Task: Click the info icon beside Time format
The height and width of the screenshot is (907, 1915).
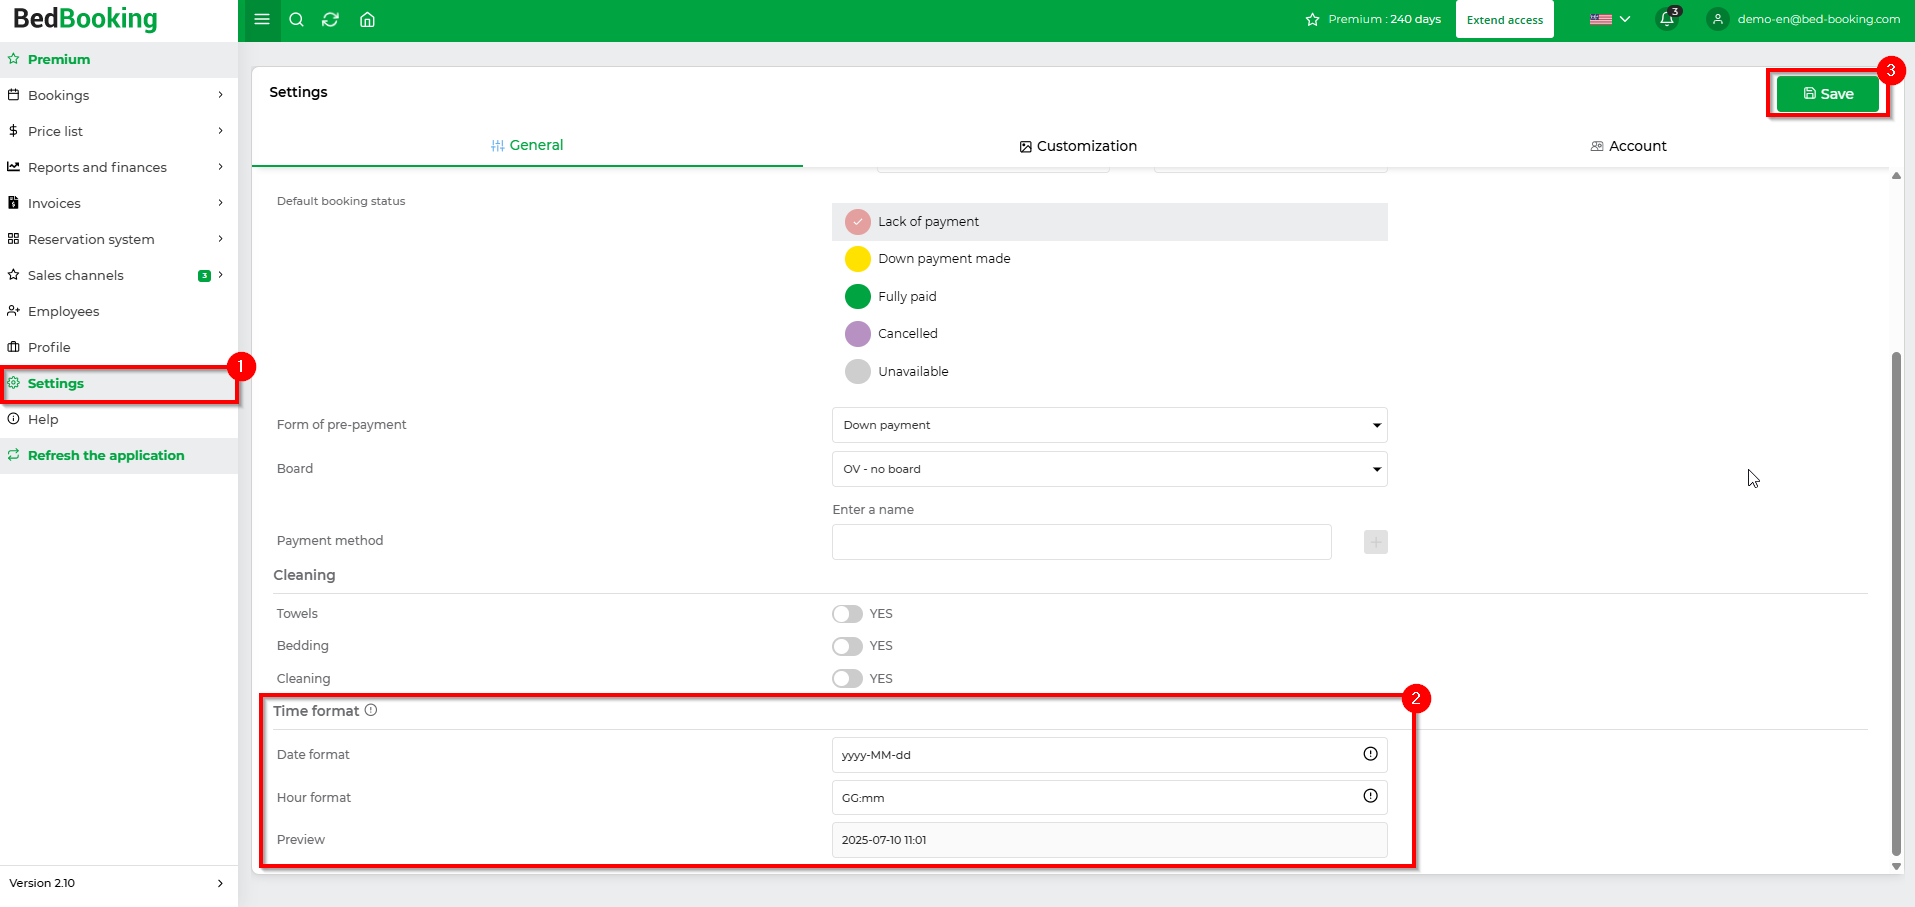Action: click(371, 710)
